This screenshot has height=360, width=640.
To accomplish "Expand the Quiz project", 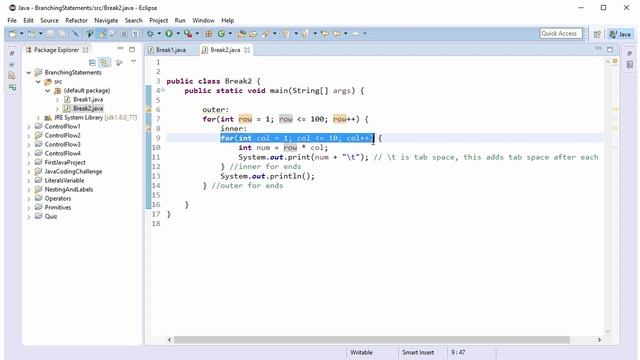I will tap(29, 217).
